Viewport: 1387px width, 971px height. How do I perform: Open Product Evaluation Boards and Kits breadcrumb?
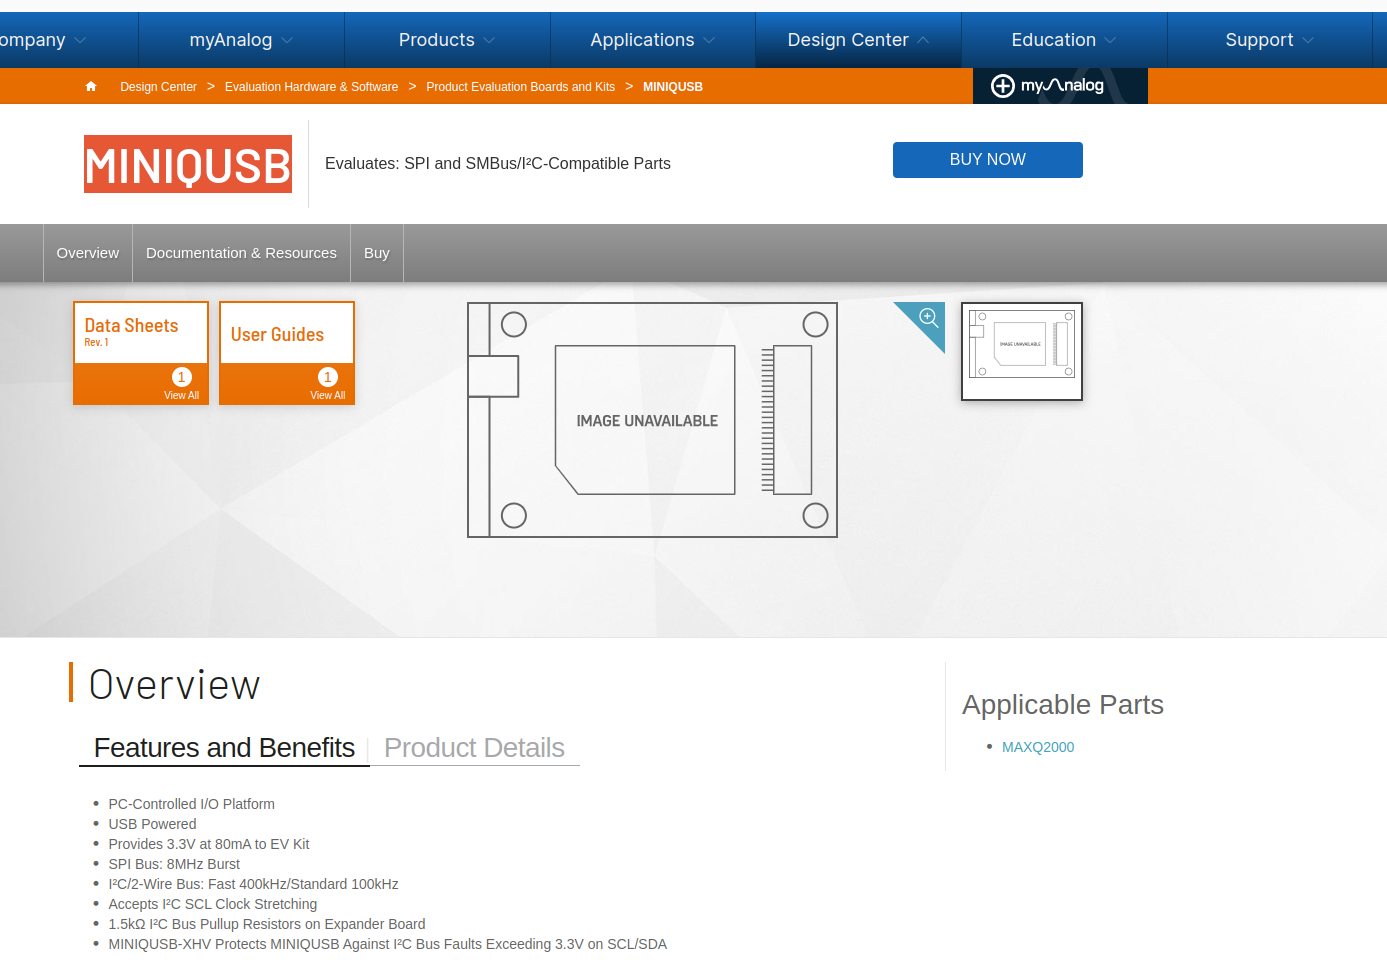[520, 87]
